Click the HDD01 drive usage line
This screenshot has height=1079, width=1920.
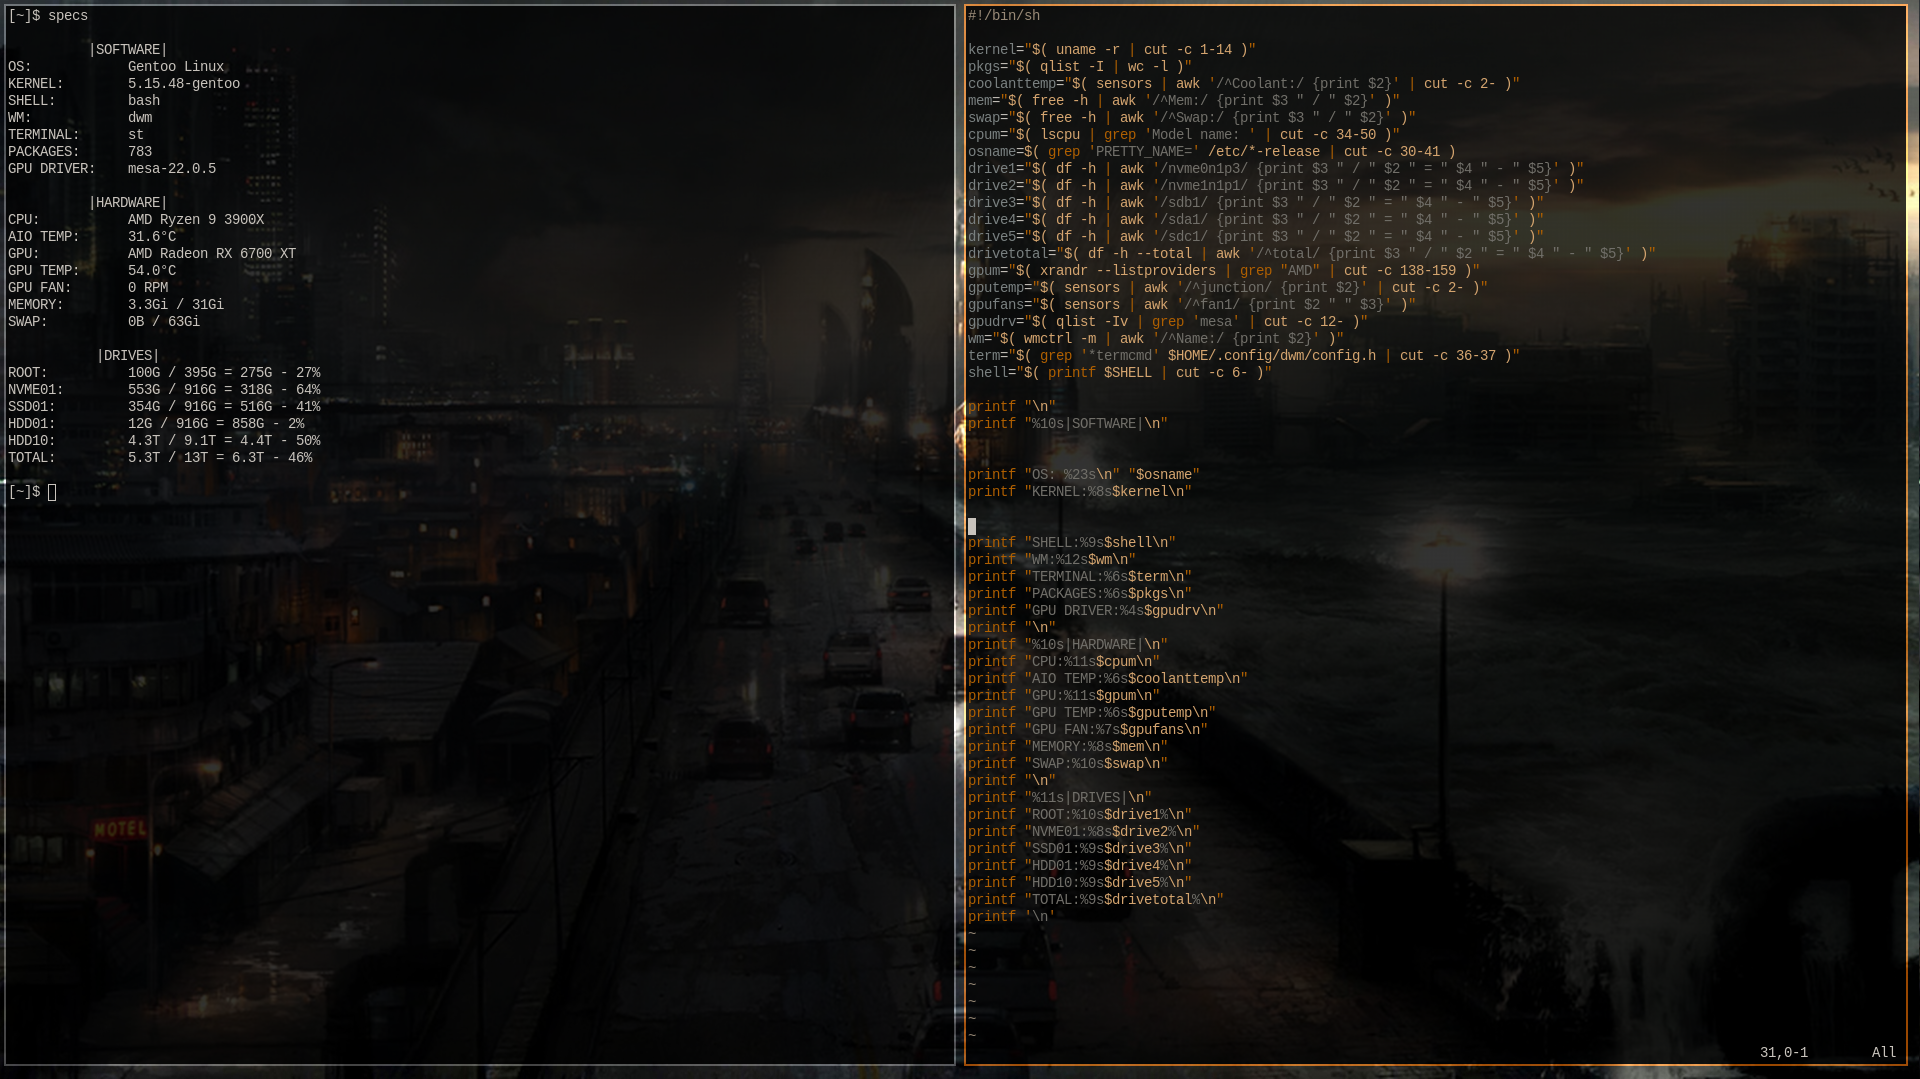[156, 424]
